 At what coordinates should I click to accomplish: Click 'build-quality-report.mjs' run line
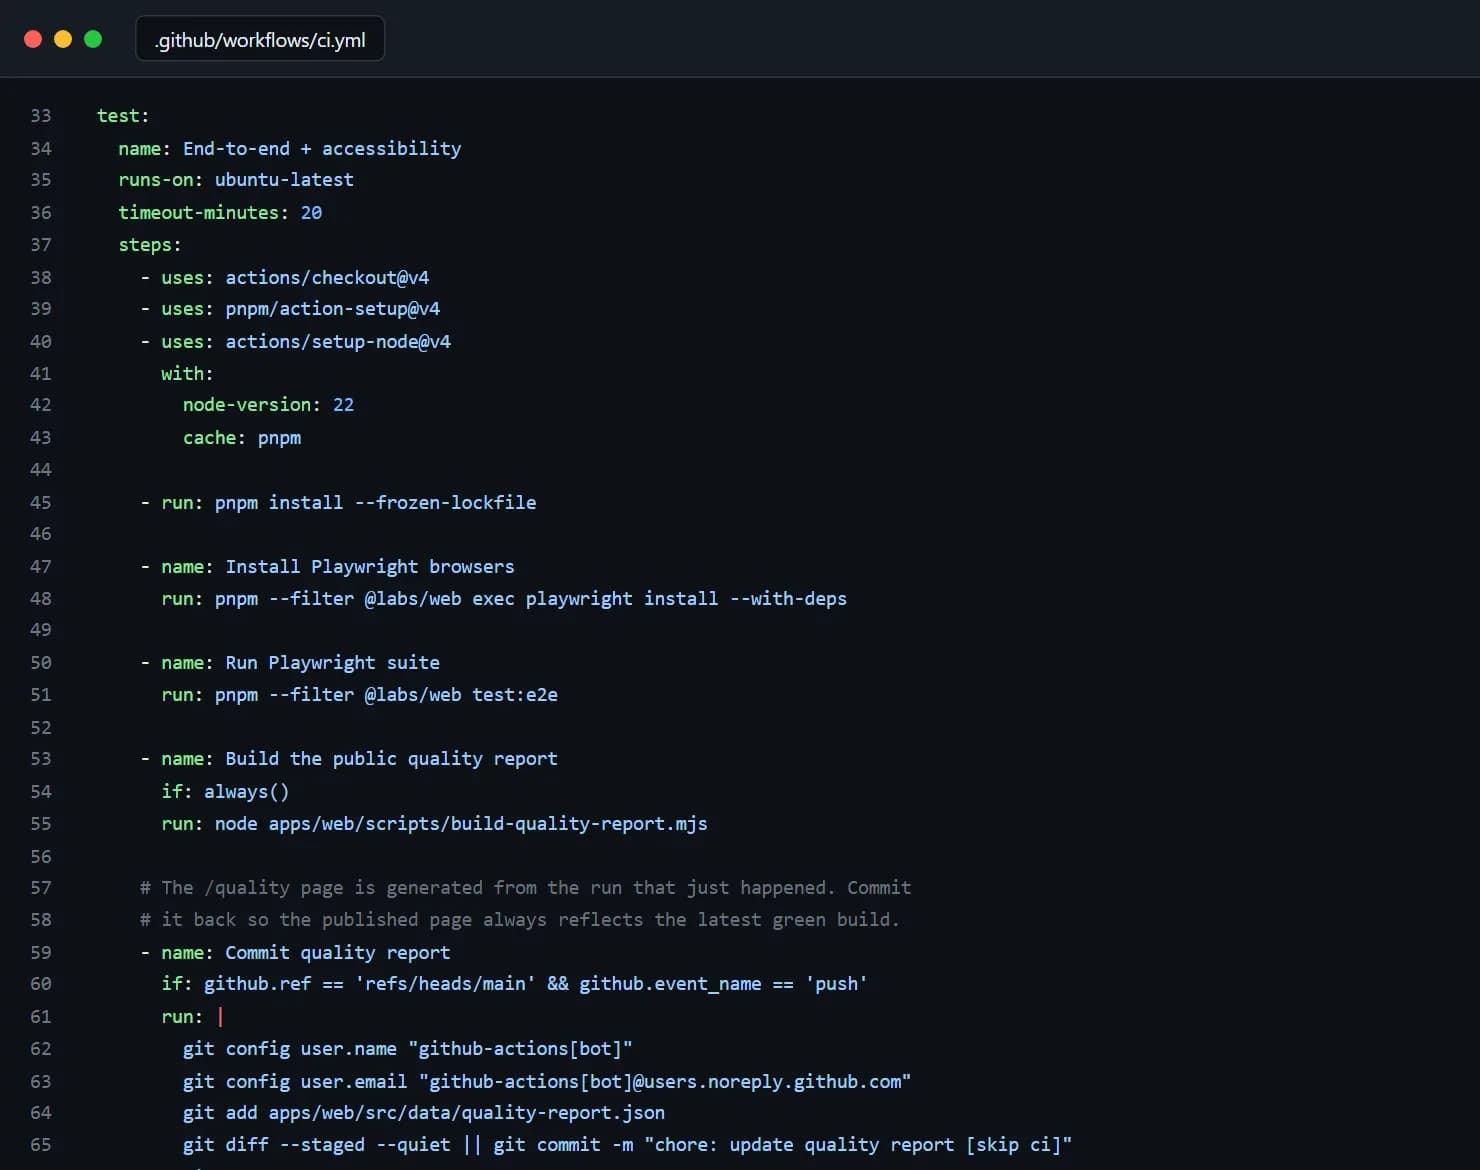pos(434,823)
